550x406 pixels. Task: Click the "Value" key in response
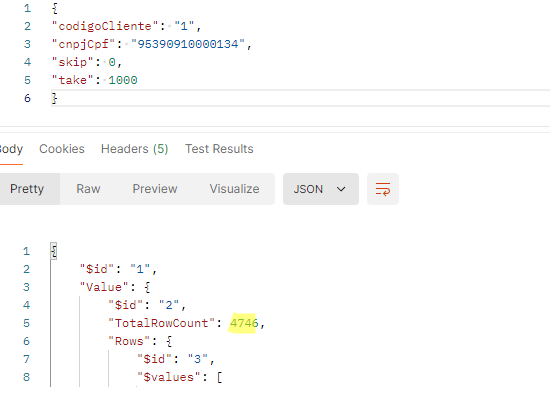click(104, 287)
